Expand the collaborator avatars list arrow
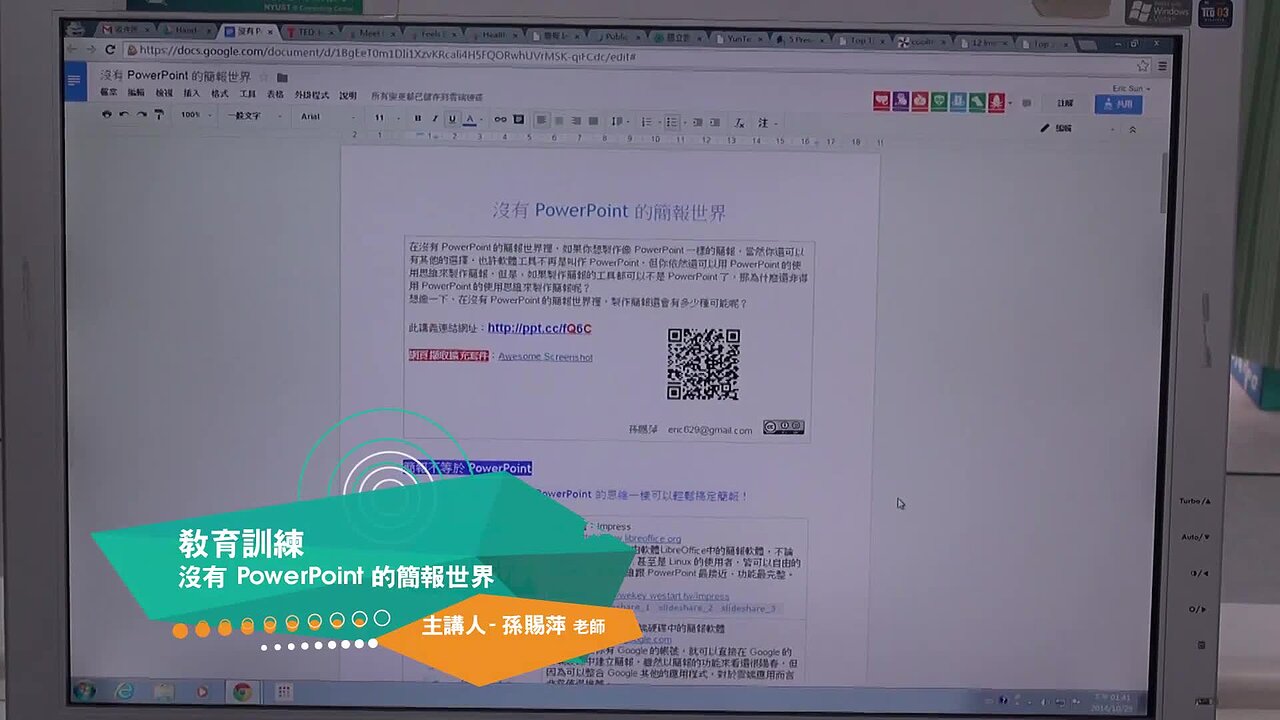This screenshot has height=720, width=1280. tap(1011, 103)
